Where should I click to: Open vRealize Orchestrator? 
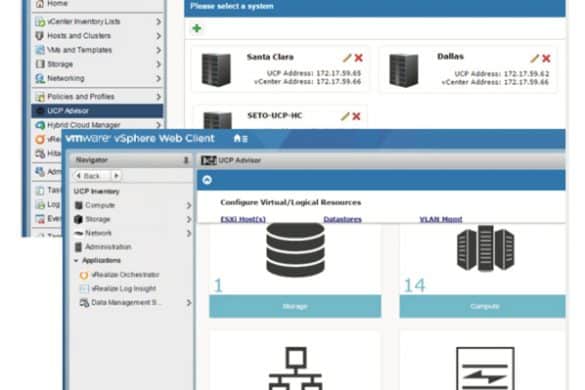(125, 275)
